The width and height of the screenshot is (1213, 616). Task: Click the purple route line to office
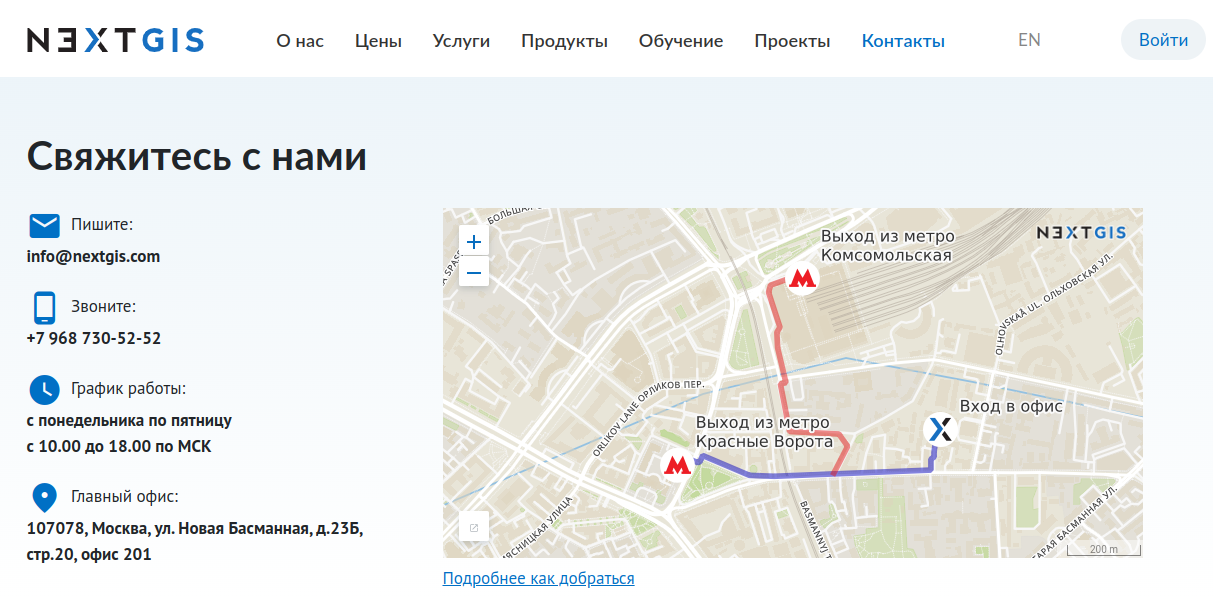(x=840, y=474)
